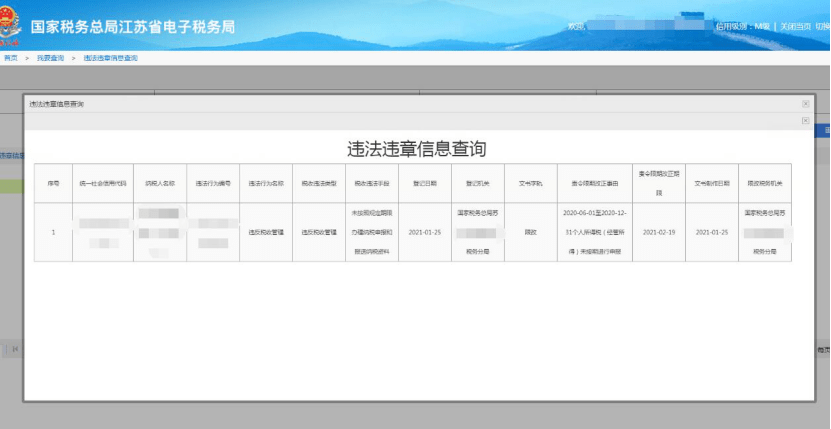Image resolution: width=831 pixels, height=429 pixels.
Task: Click 关闭当页 link in header
Action: [795, 26]
